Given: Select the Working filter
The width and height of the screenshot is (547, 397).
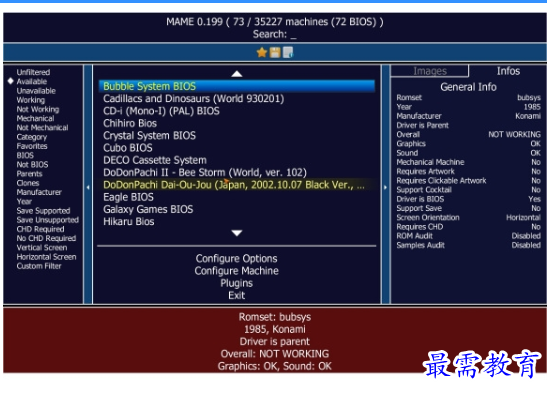Looking at the screenshot, I should 31,100.
